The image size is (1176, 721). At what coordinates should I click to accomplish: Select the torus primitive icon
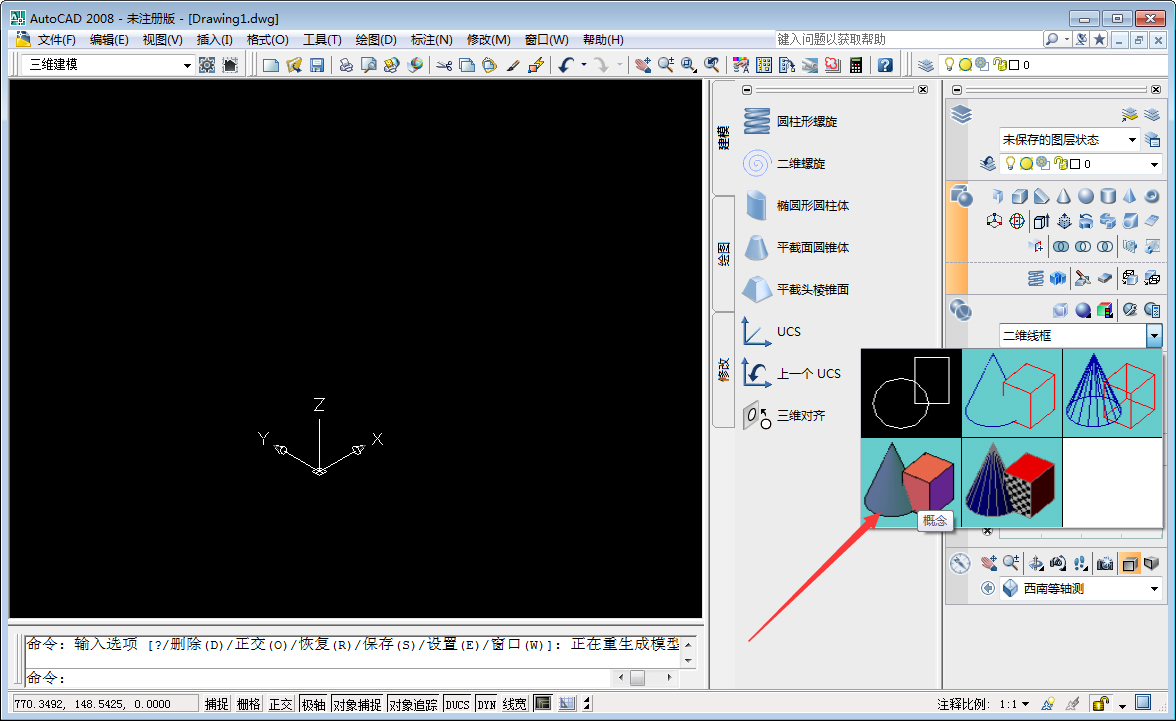(x=1153, y=196)
